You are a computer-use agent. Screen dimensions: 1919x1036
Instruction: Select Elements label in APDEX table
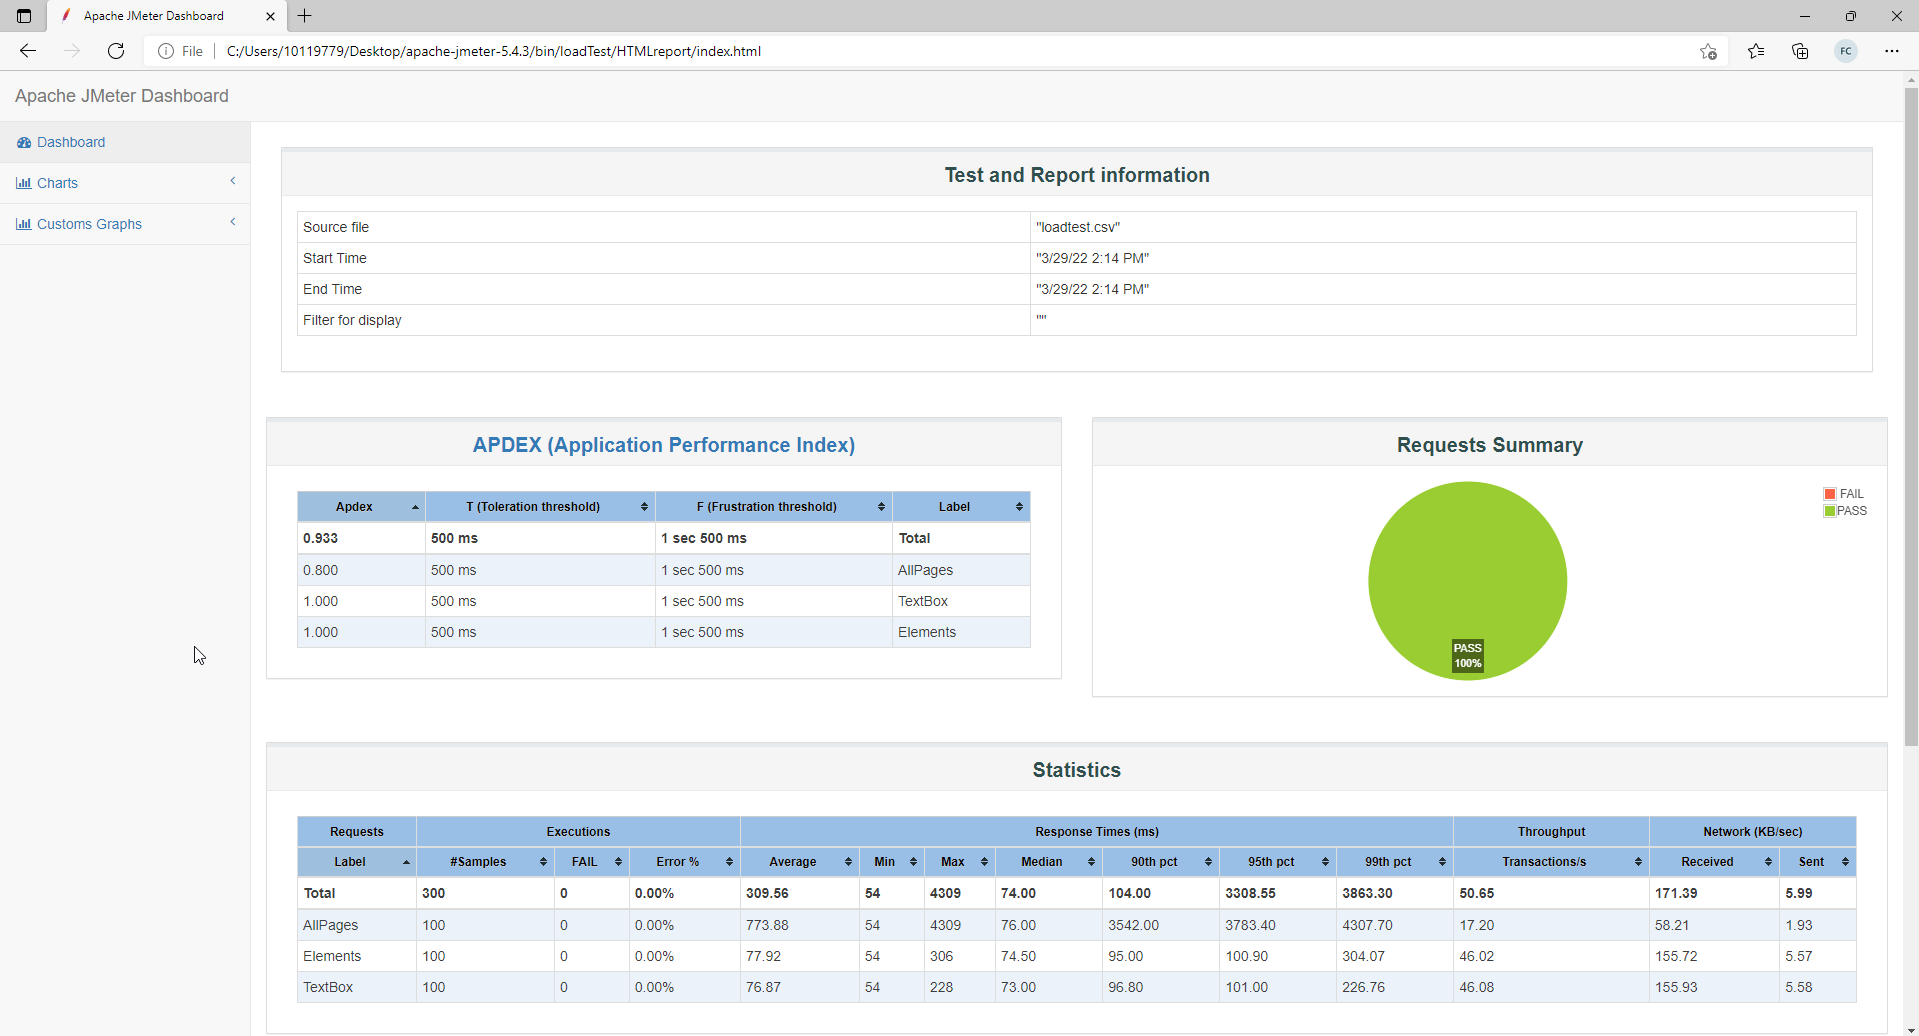click(x=927, y=632)
